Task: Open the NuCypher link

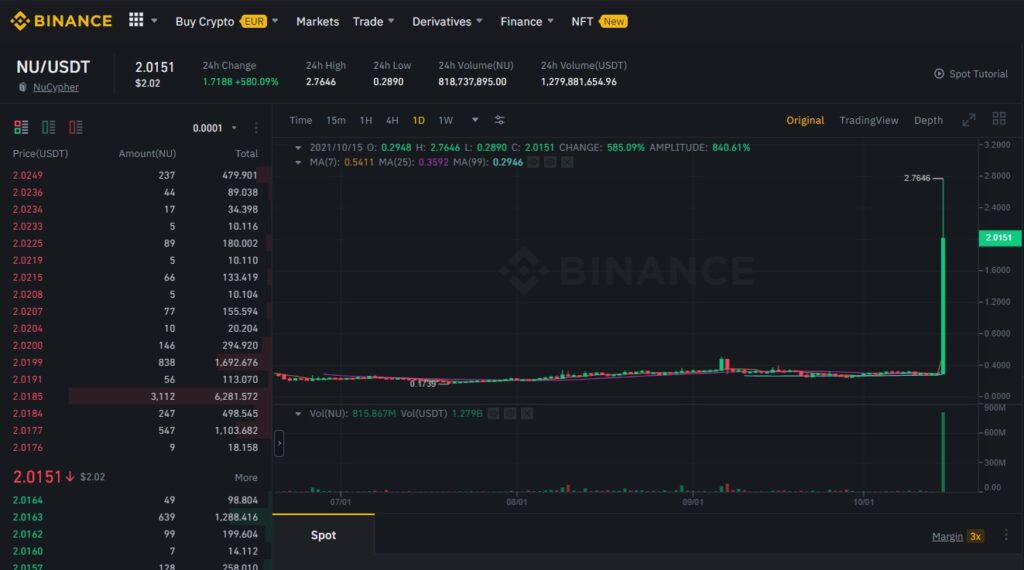Action: pos(56,87)
